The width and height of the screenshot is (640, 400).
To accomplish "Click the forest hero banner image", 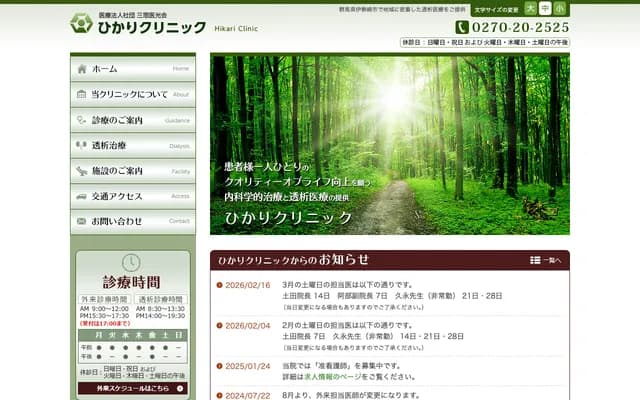I will pyautogui.click(x=390, y=145).
